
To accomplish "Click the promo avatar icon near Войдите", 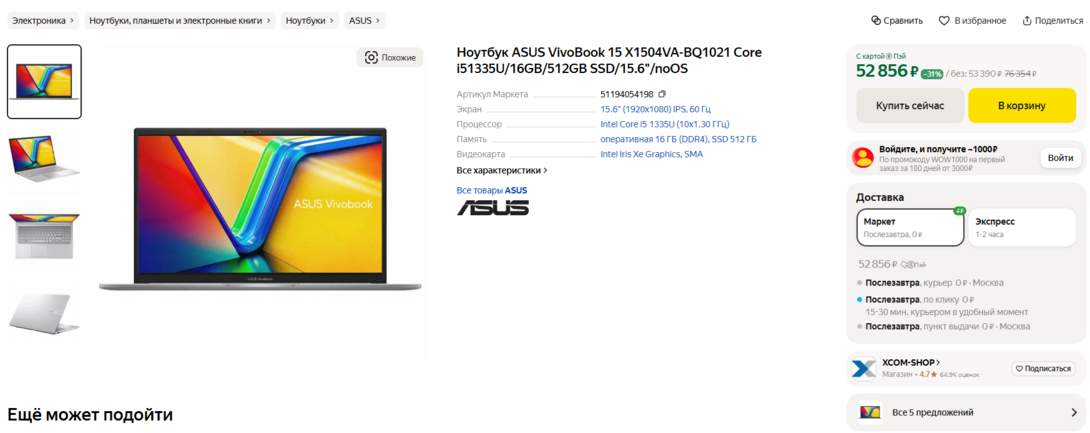I will coord(863,158).
